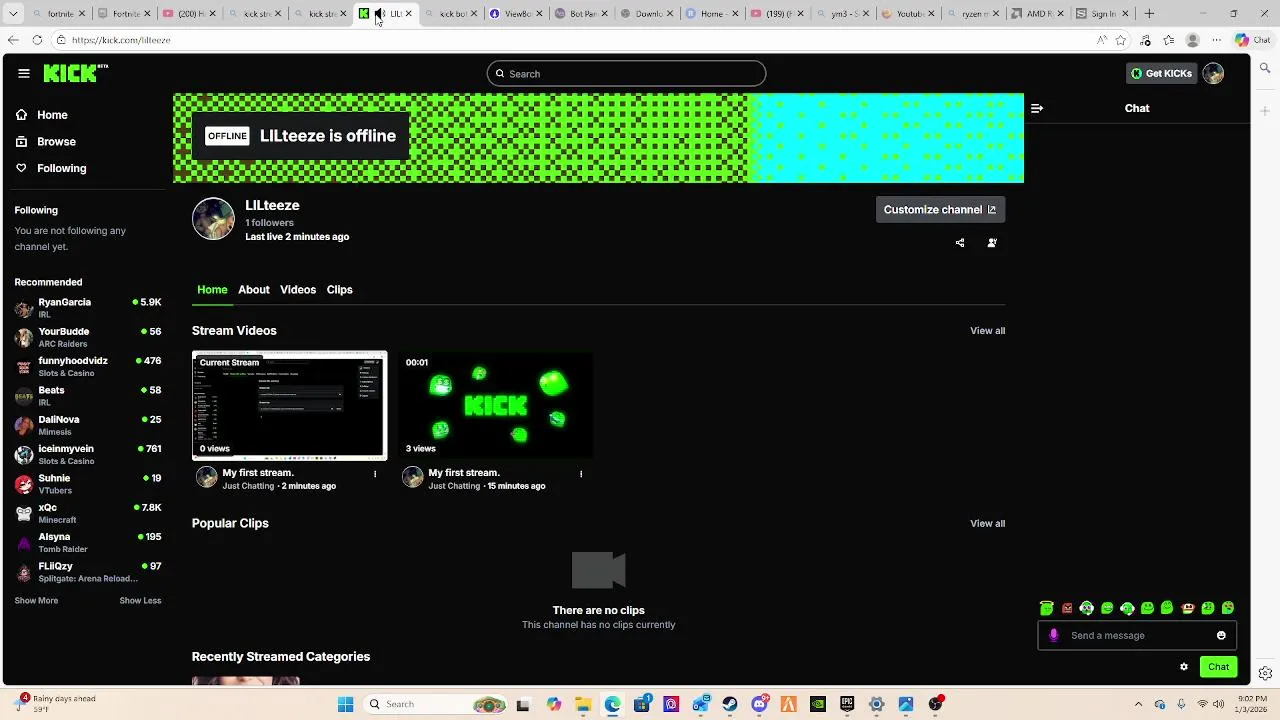
Task: Open options menu for 2 minutes ago stream
Action: (375, 474)
